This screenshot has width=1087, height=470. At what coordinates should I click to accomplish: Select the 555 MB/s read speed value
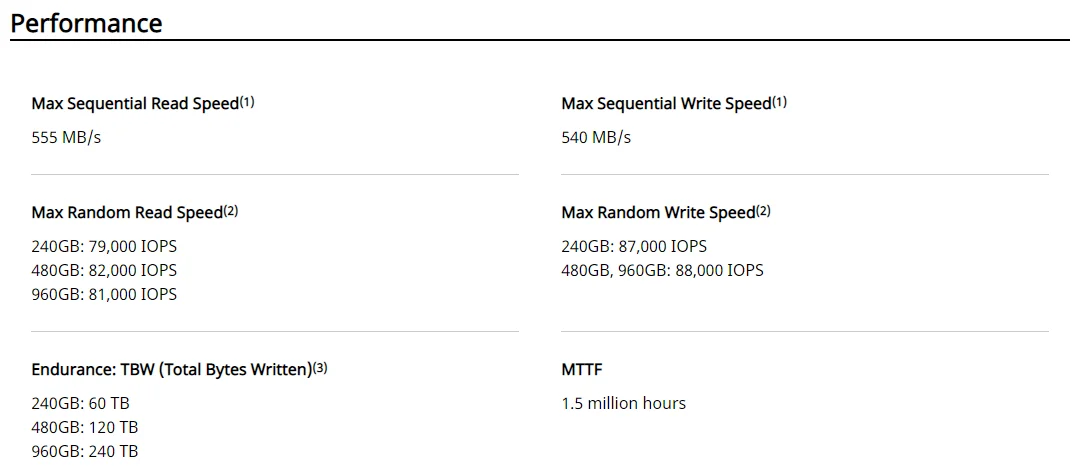(66, 137)
